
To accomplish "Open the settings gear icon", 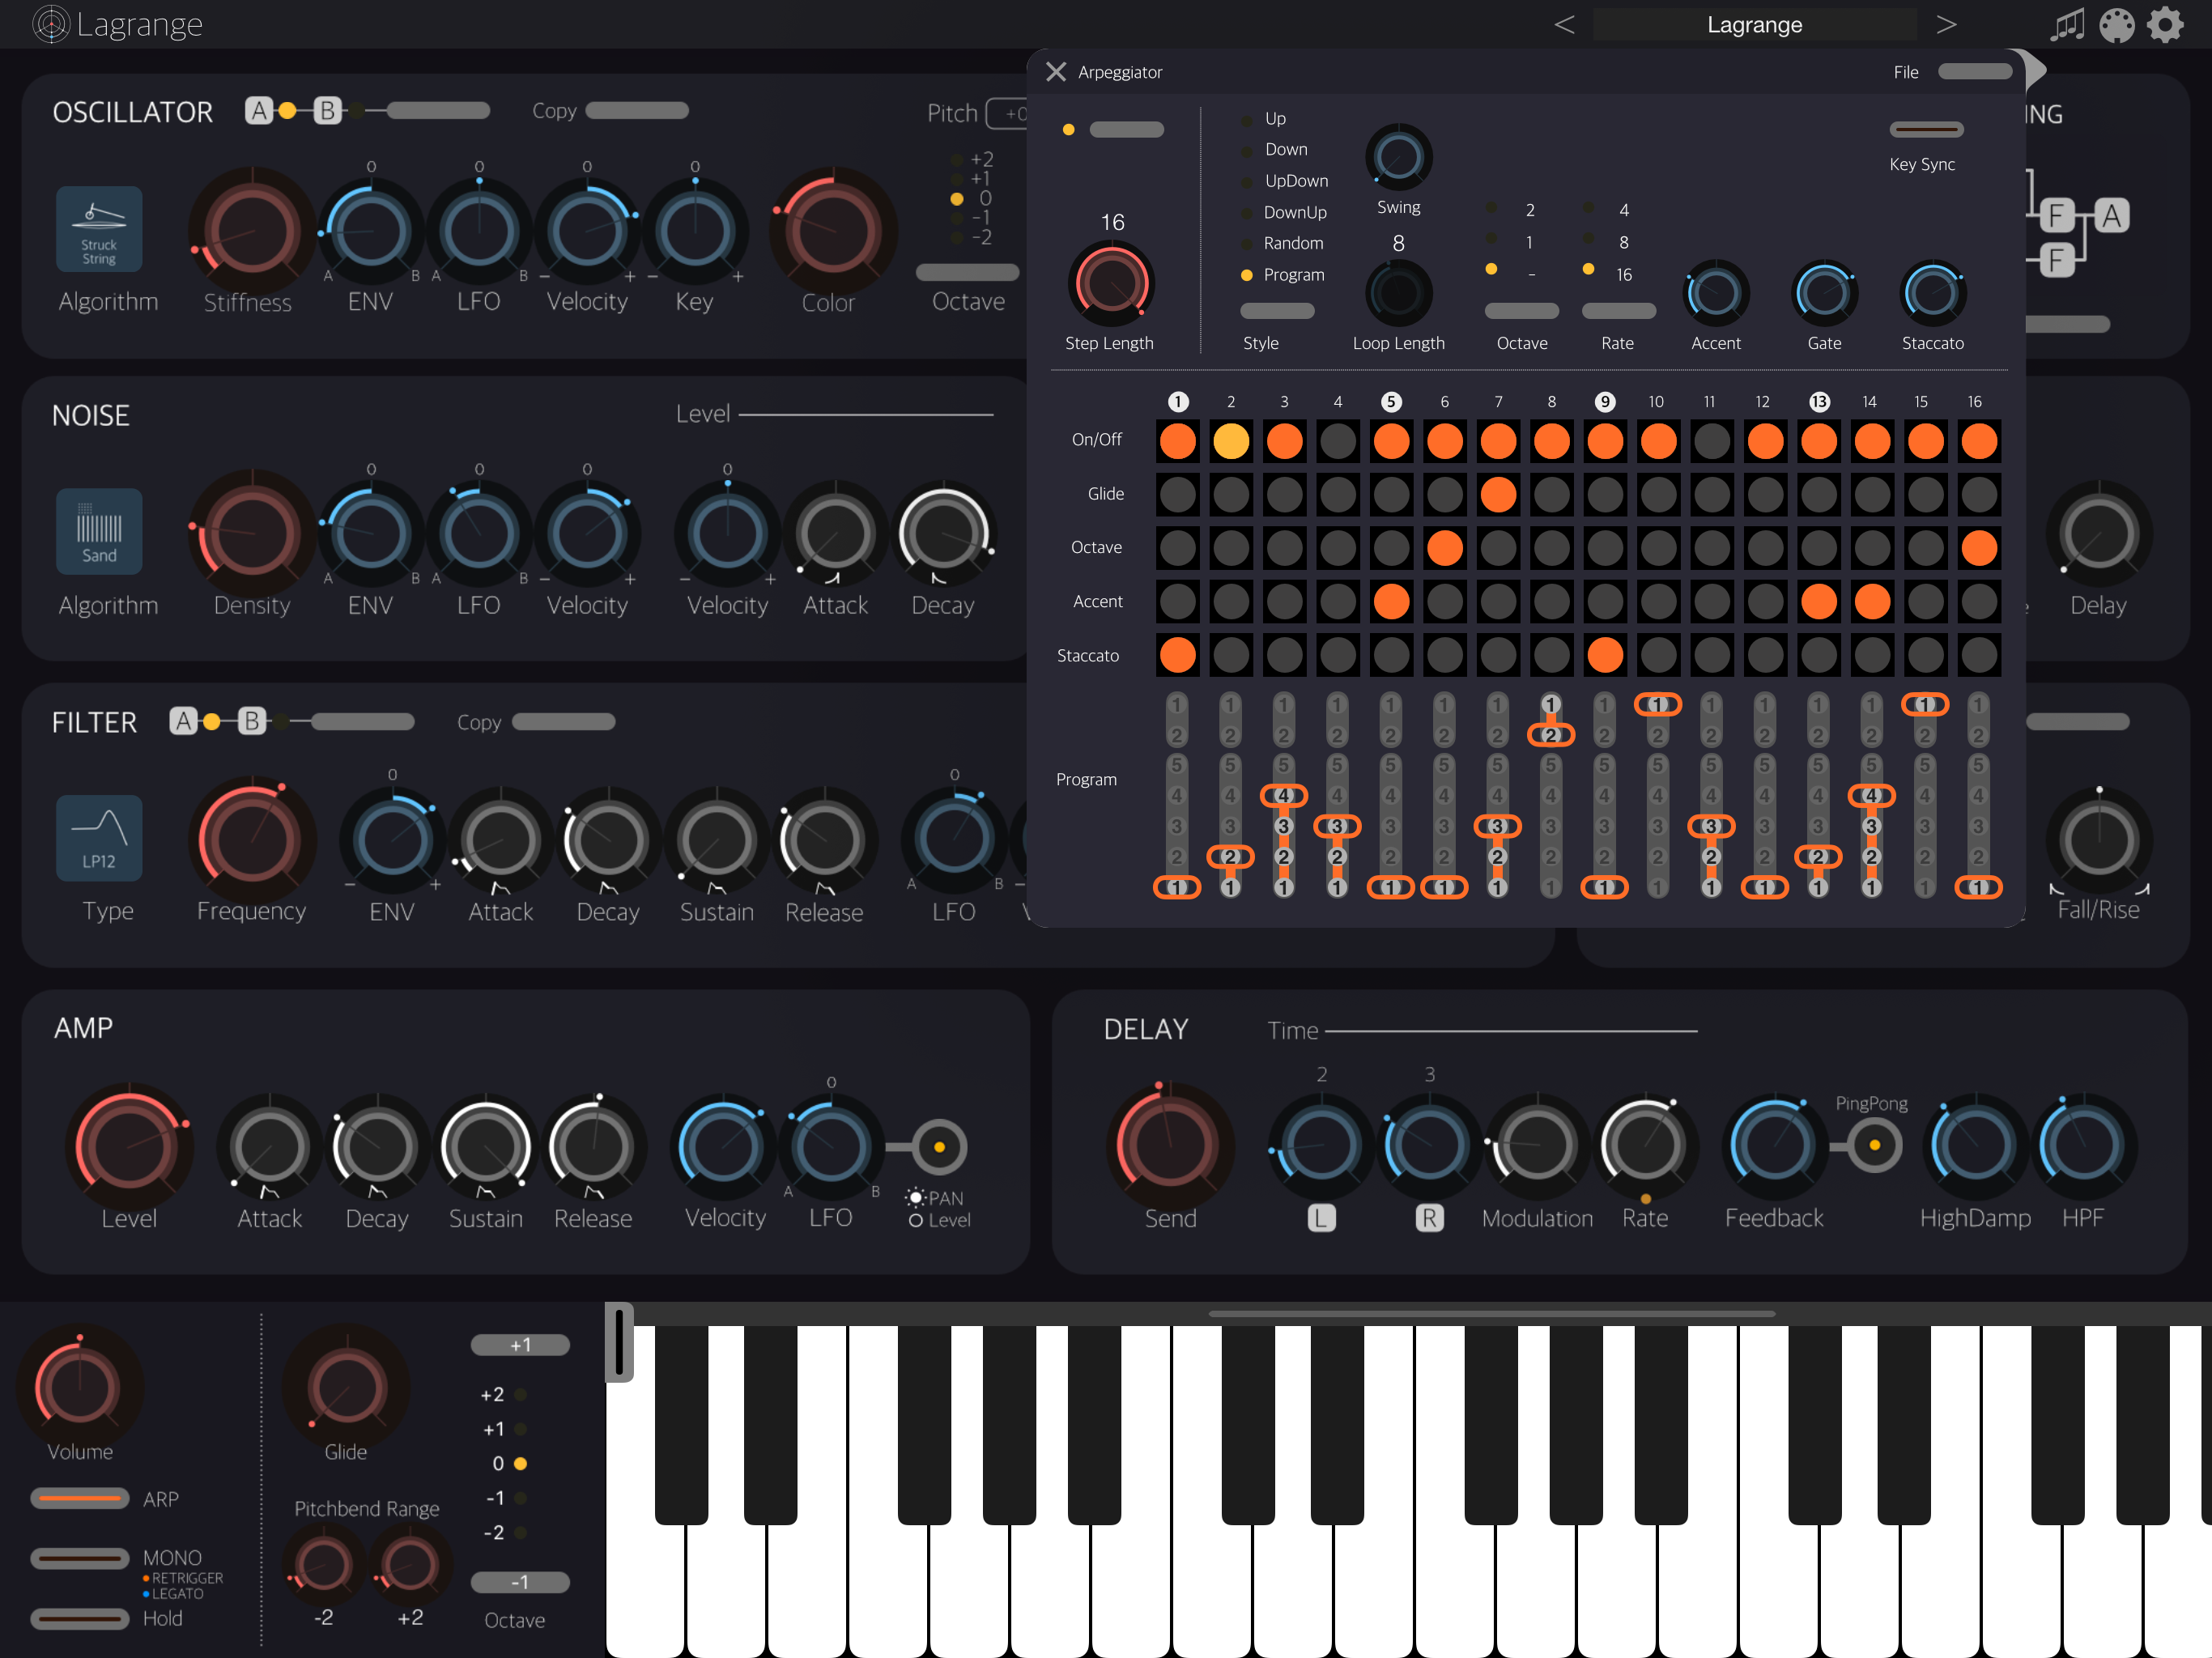I will tap(2165, 25).
